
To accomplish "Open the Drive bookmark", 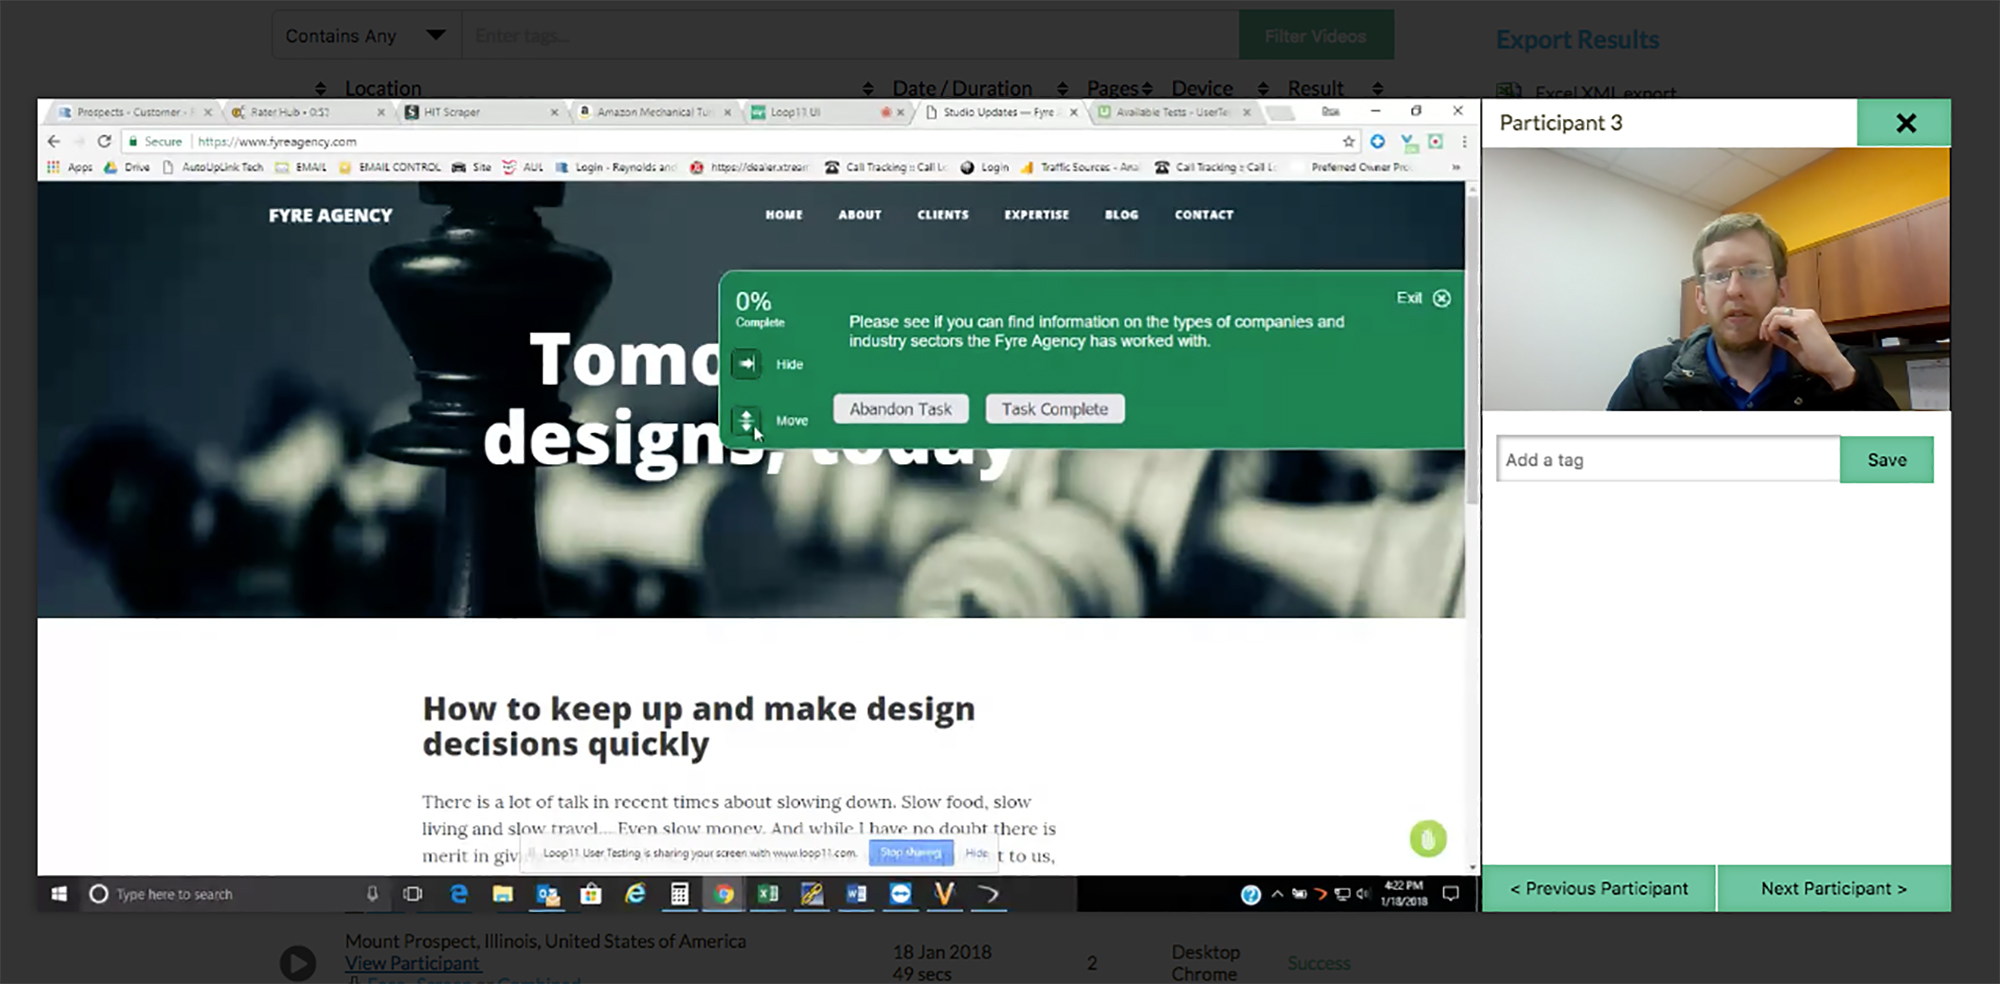I will coord(127,167).
